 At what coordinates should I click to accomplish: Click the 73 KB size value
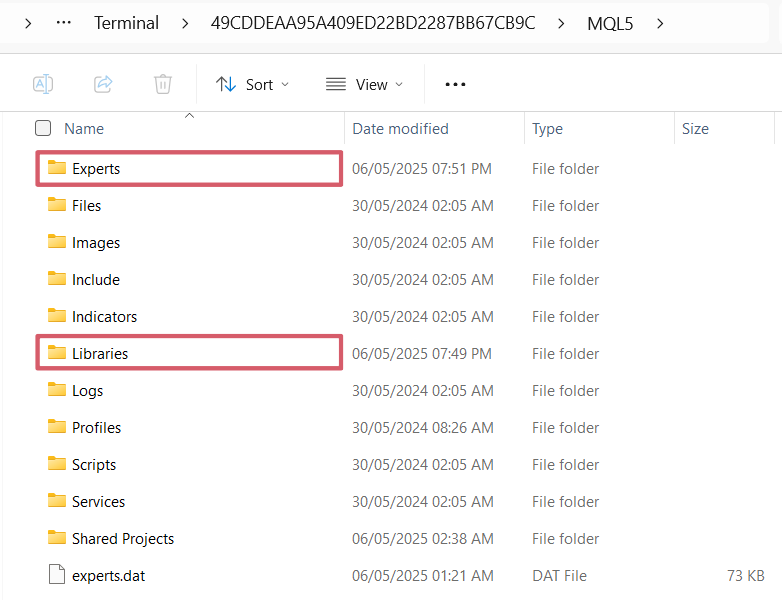[x=746, y=576]
